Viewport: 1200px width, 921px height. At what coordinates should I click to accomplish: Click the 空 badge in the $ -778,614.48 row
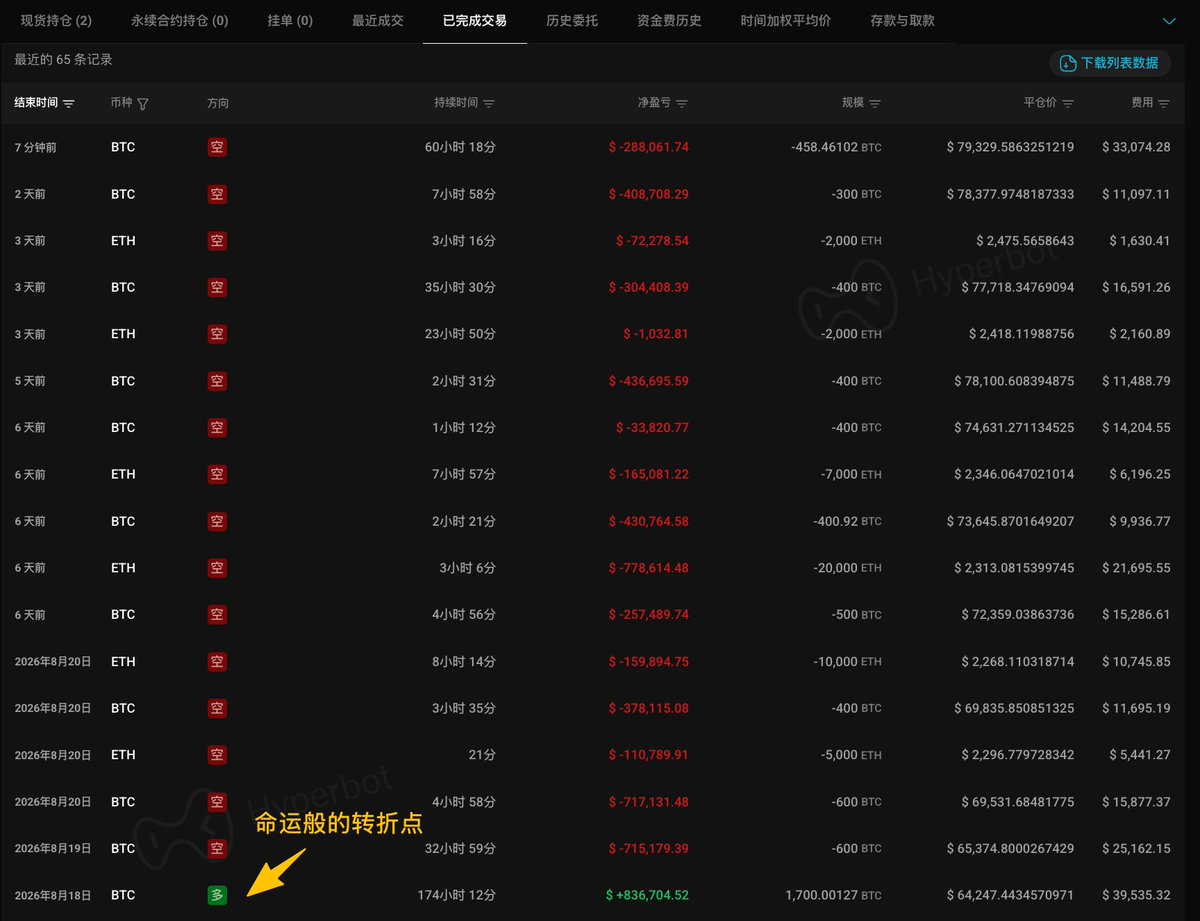click(217, 568)
